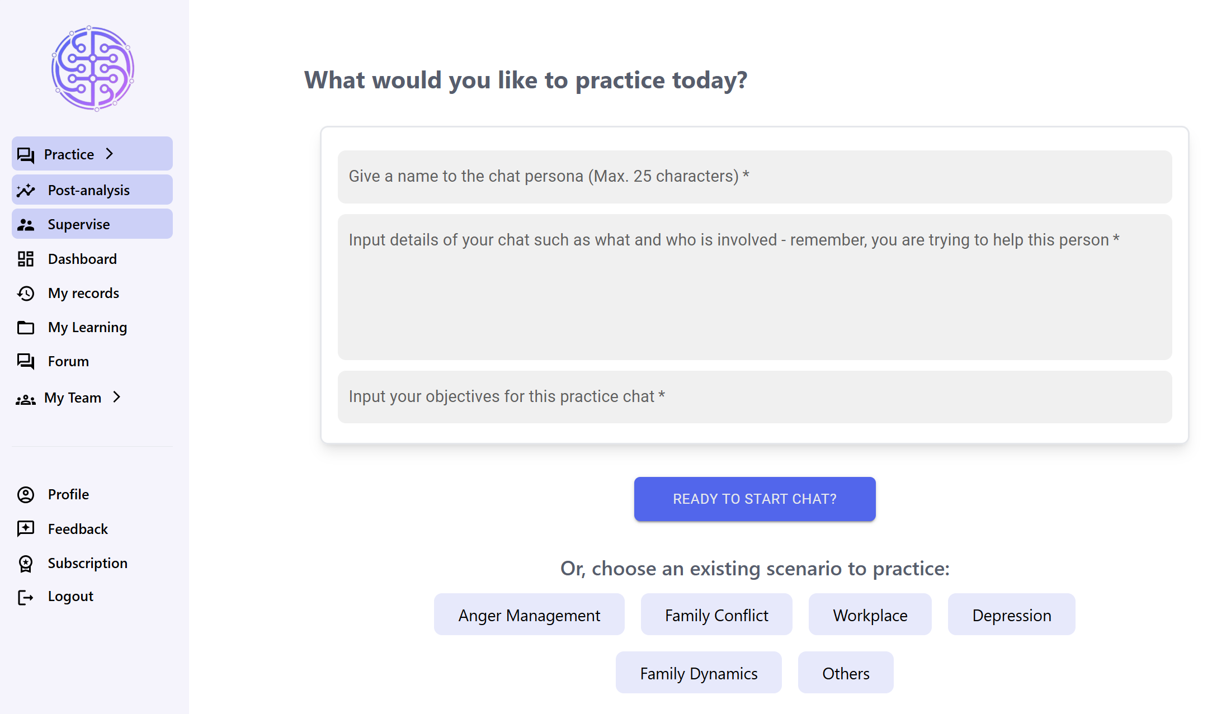Image resolution: width=1212 pixels, height=714 pixels.
Task: Click the Feedback comment icon
Action: [x=26, y=529]
